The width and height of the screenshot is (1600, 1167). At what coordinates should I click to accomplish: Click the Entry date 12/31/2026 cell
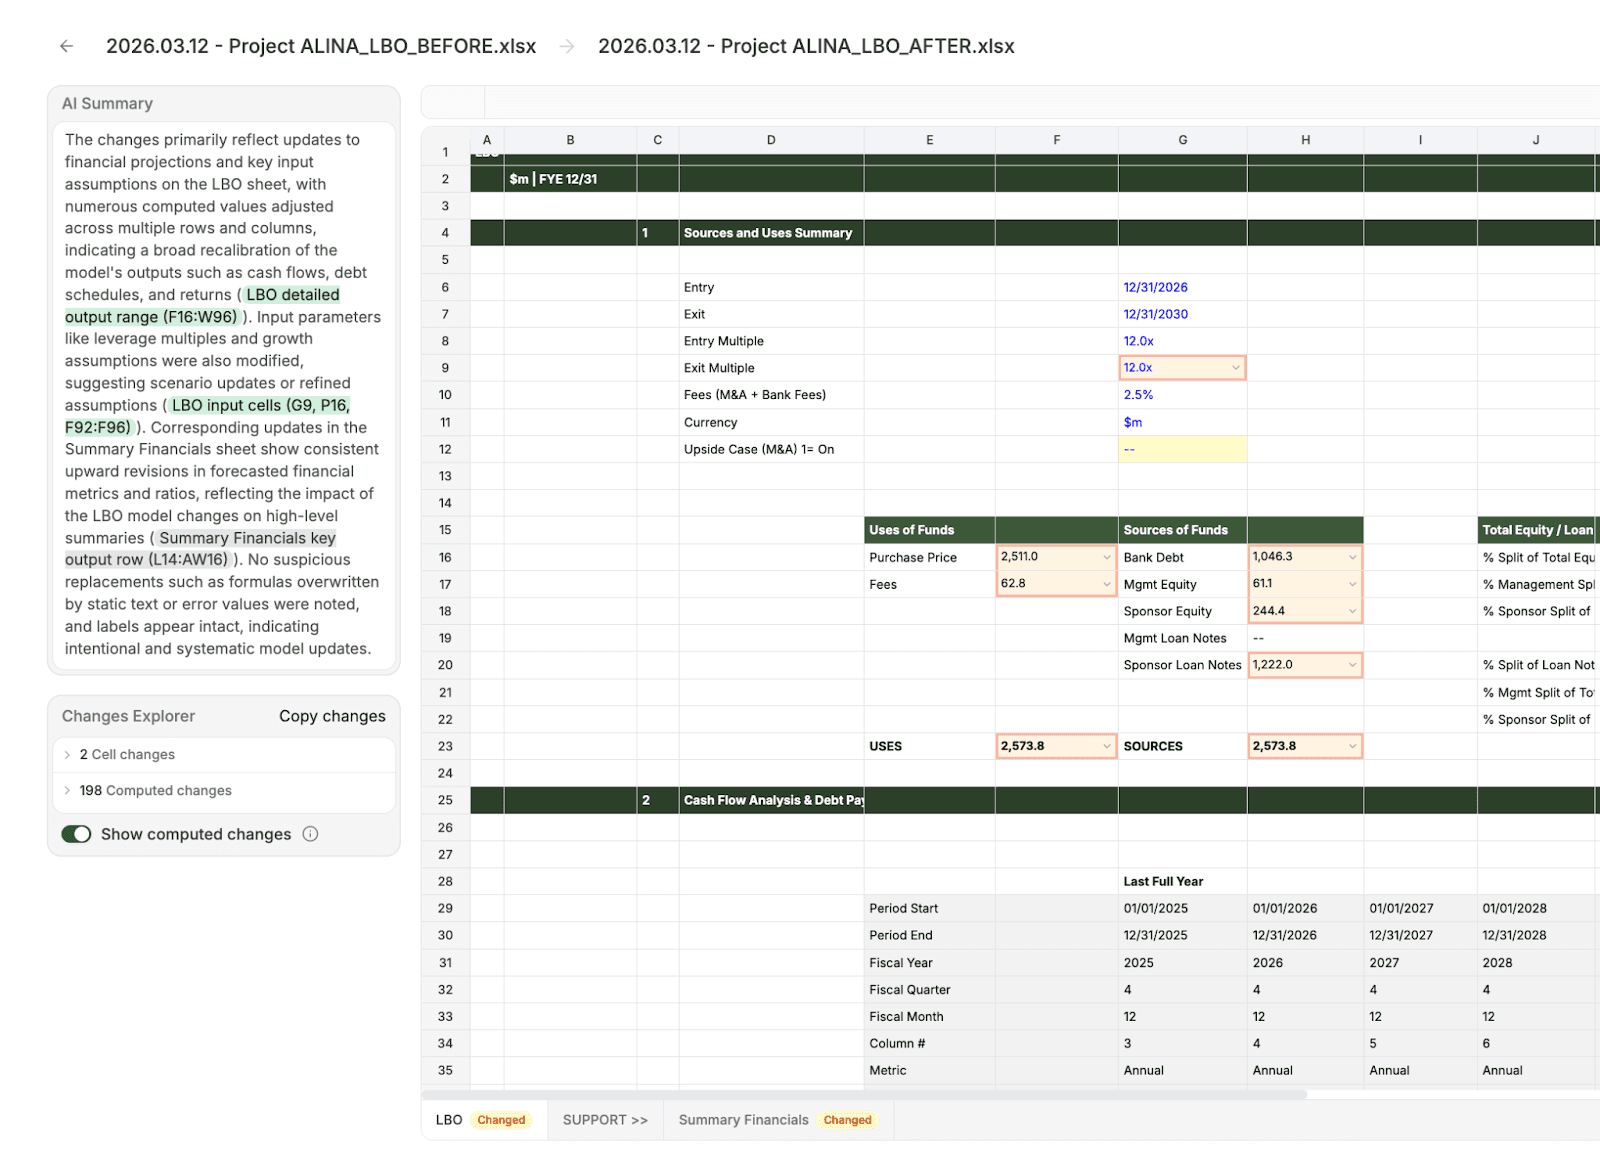coord(1183,287)
